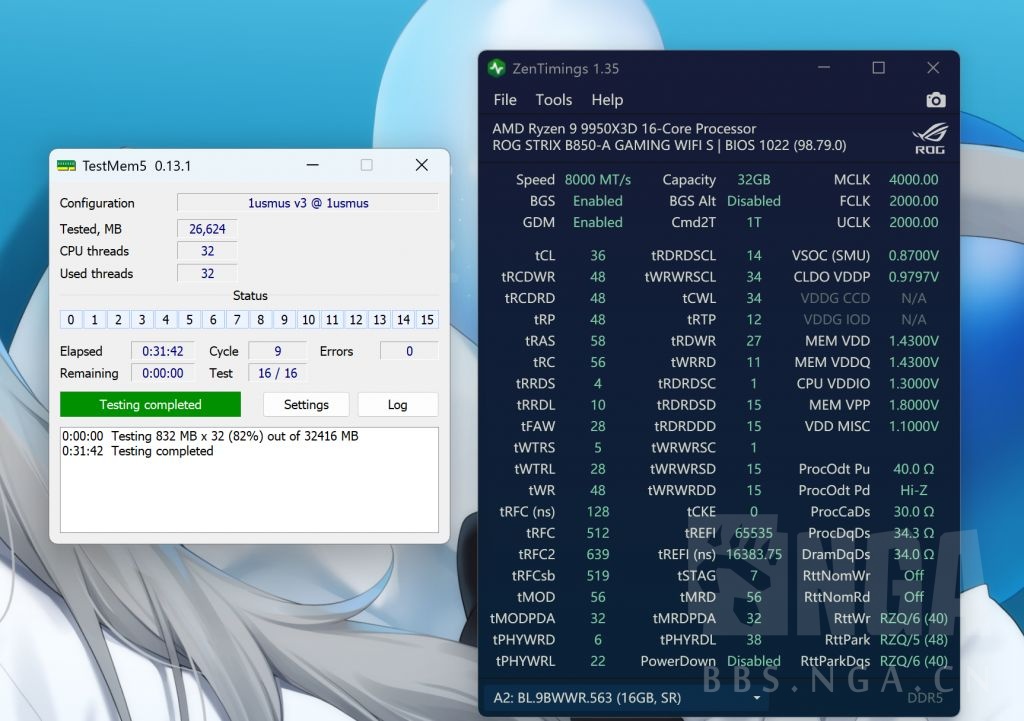Select thread status box 0
The width and height of the screenshot is (1024, 721).
click(x=70, y=320)
